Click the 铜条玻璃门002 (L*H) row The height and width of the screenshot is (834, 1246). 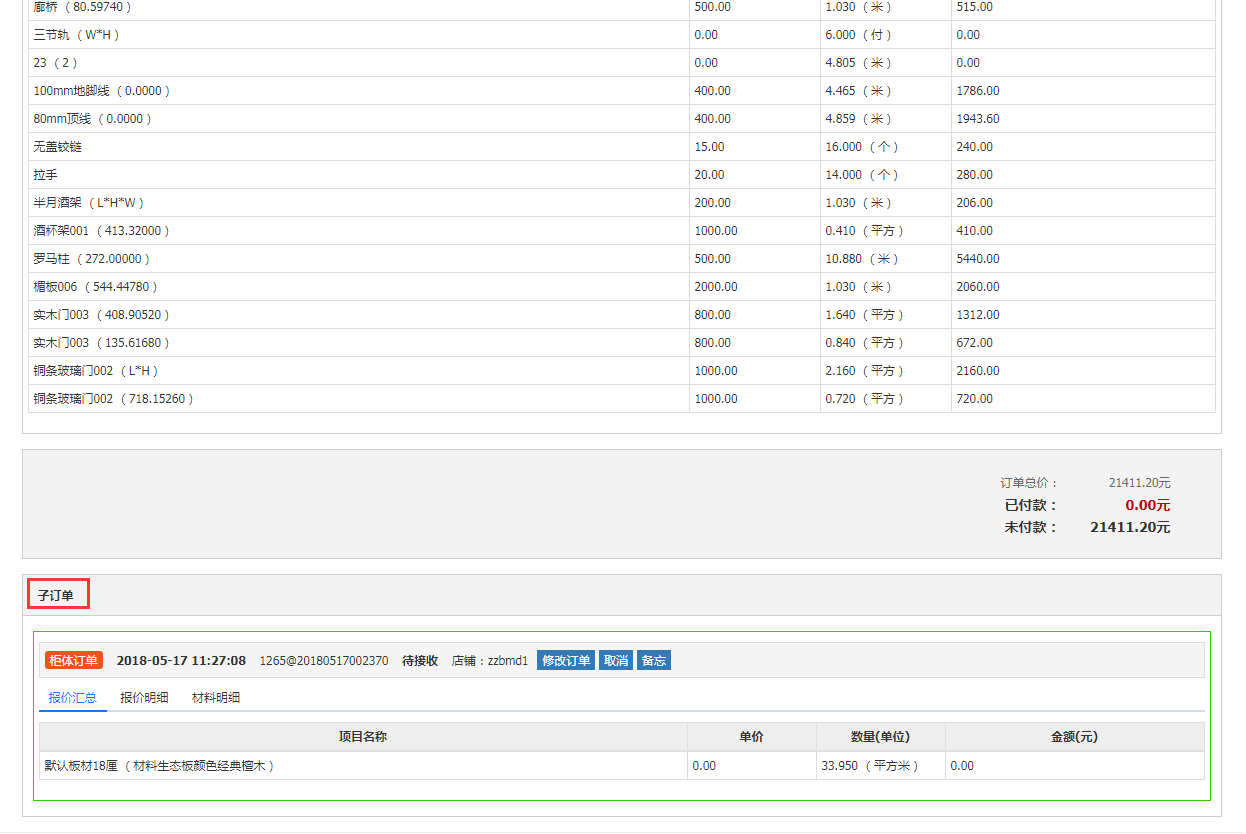[96, 371]
